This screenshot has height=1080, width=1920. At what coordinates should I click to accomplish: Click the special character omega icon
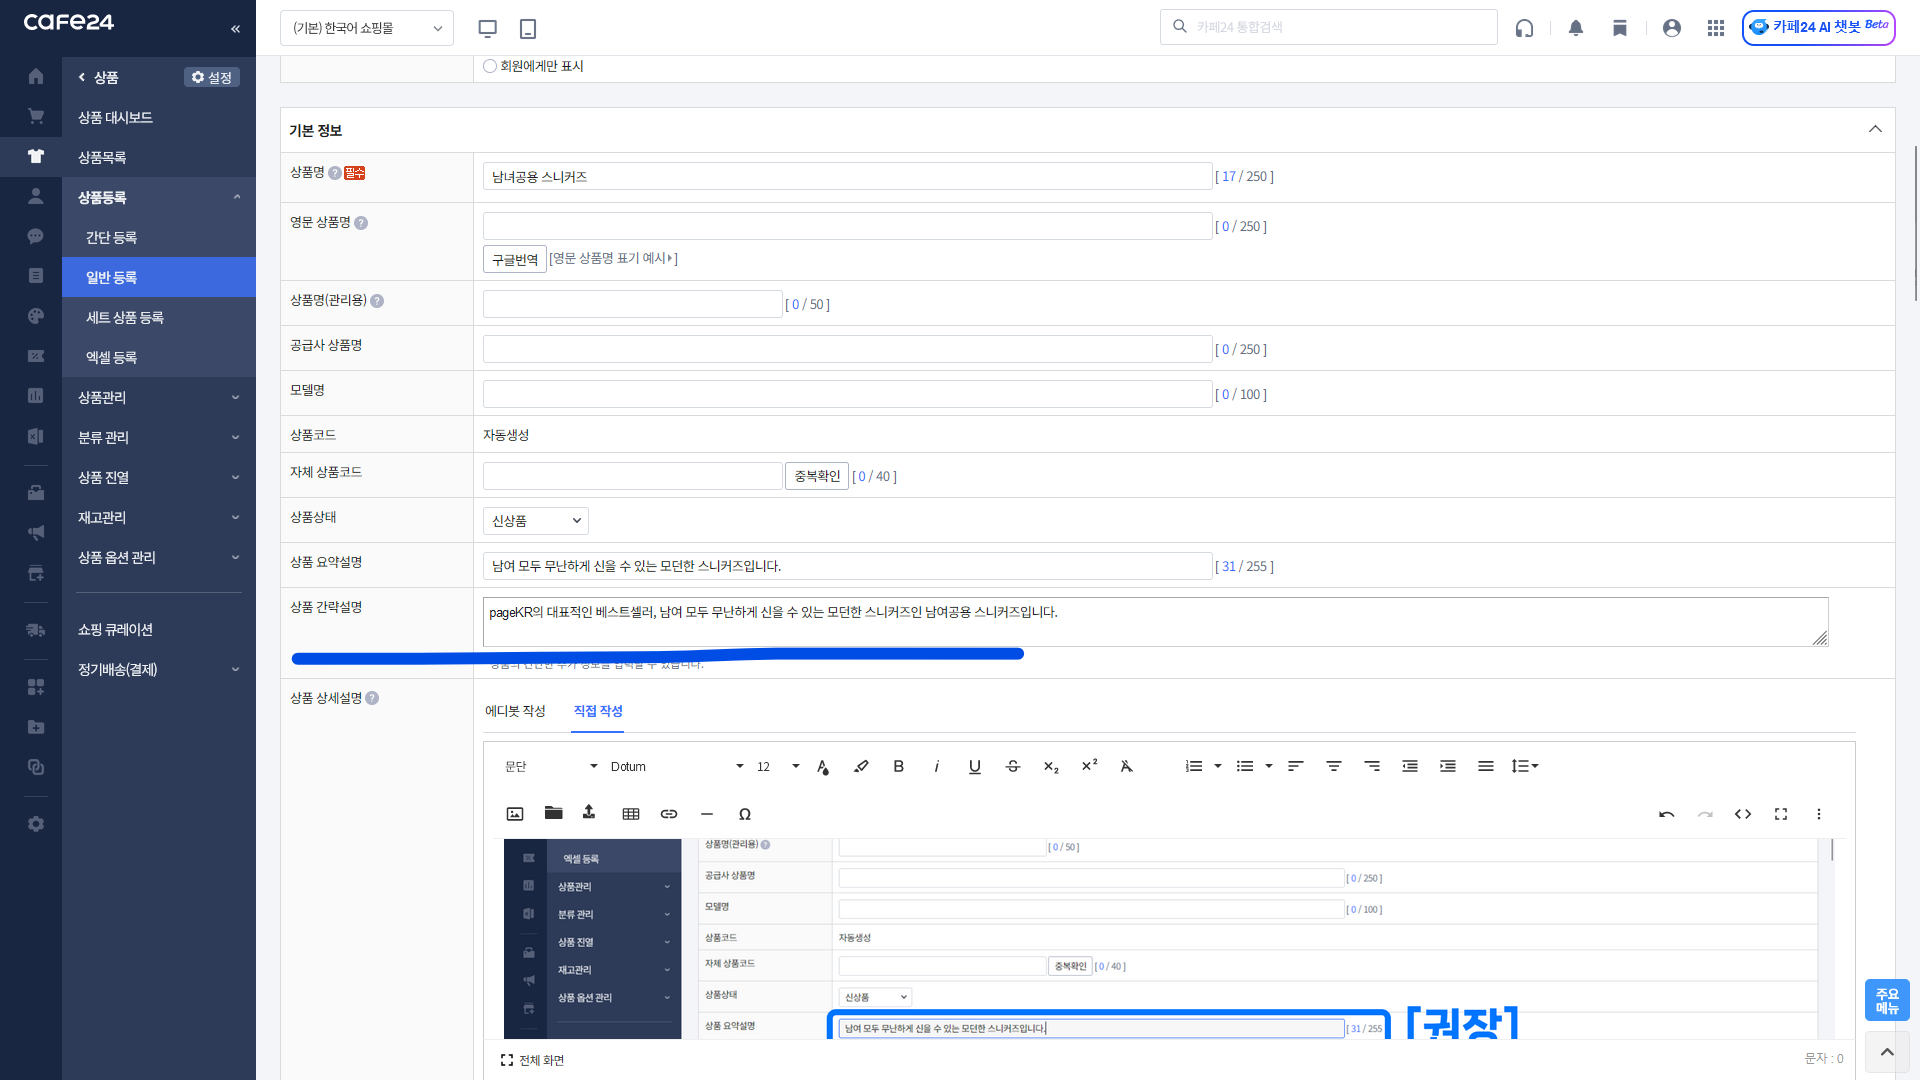(x=745, y=814)
